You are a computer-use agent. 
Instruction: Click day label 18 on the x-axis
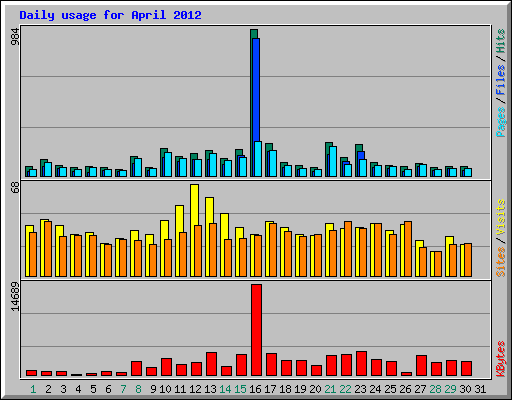click(285, 389)
